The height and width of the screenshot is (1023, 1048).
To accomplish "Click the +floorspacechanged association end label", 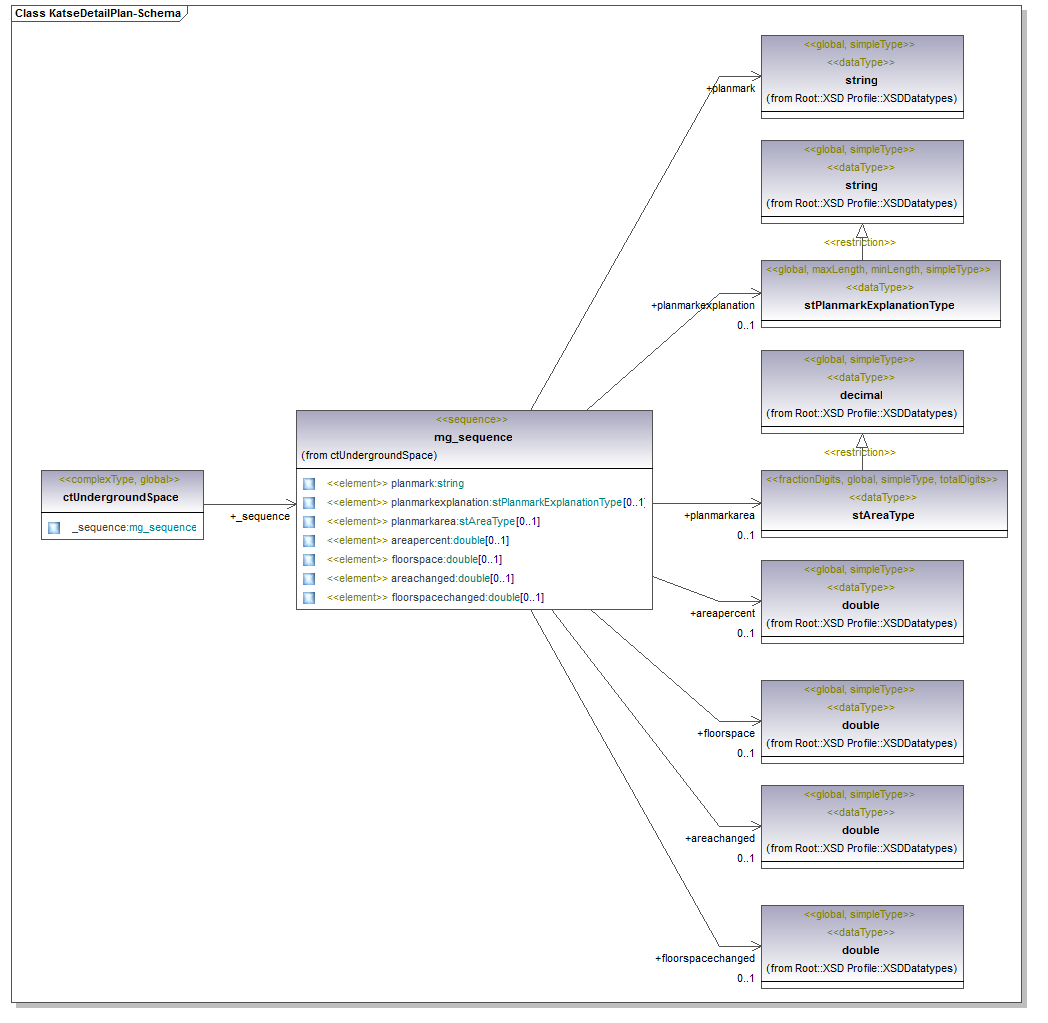I will (705, 958).
